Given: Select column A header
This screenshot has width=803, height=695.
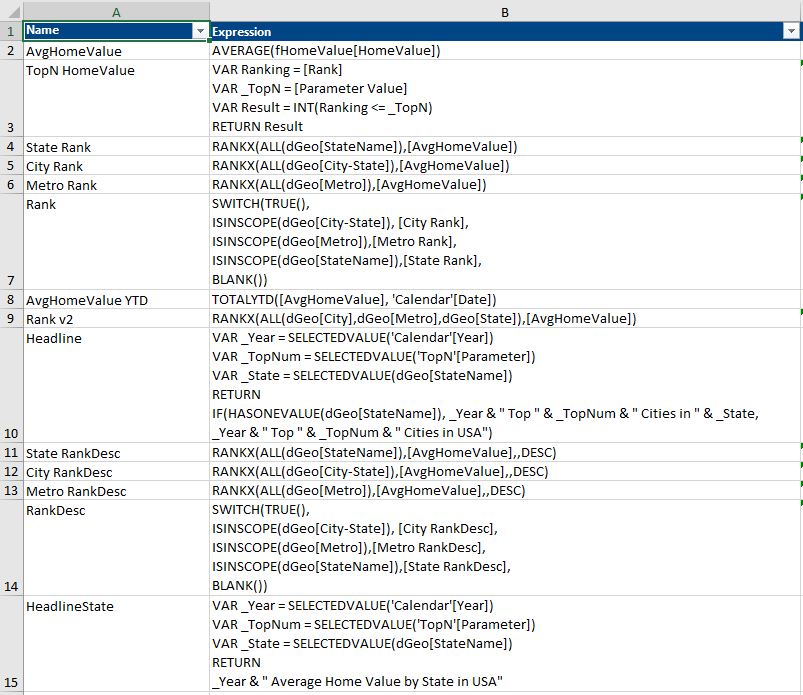Looking at the screenshot, I should click(115, 11).
